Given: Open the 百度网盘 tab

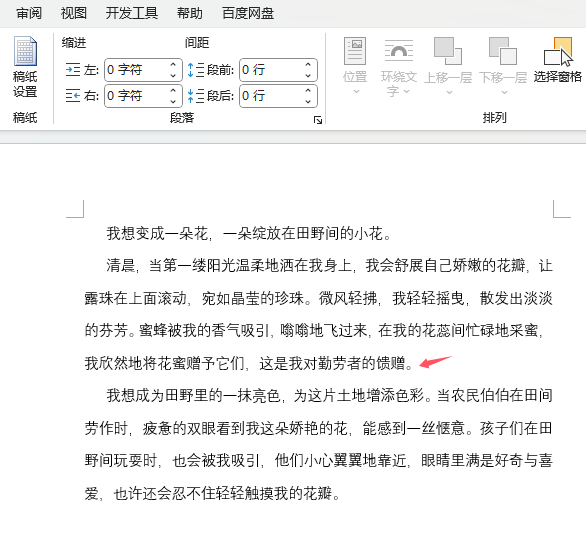Looking at the screenshot, I should point(248,13).
